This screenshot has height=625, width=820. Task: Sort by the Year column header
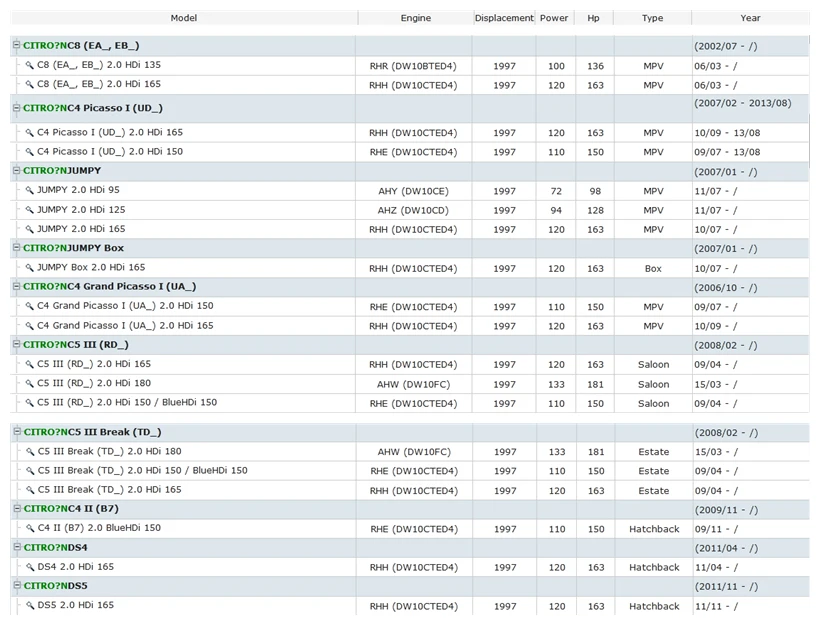click(750, 18)
